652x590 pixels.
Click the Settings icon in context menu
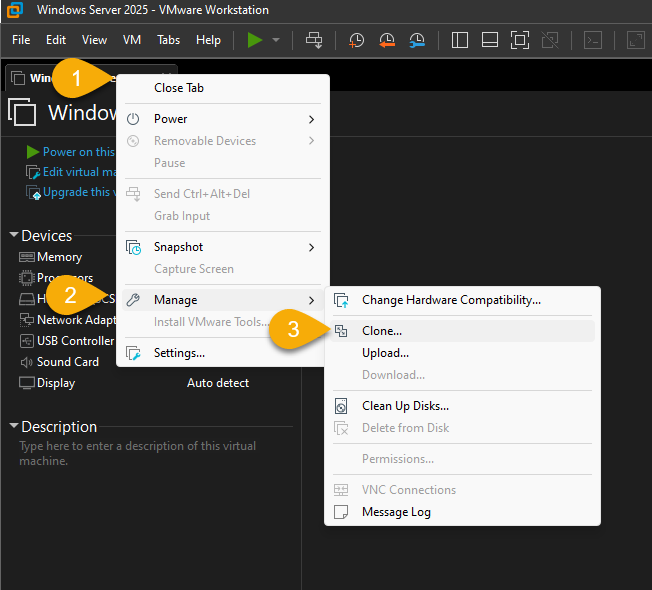click(x=133, y=353)
